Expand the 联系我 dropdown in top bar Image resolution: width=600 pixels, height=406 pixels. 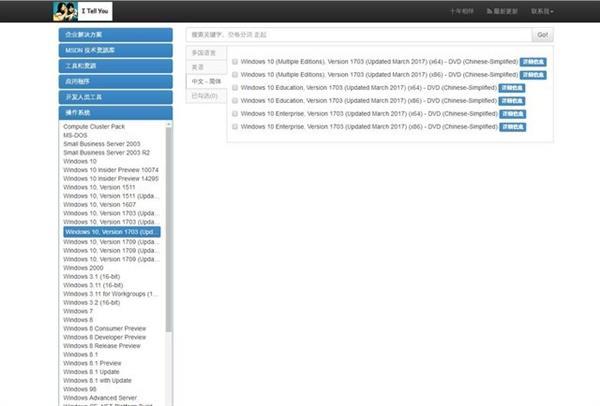[542, 11]
